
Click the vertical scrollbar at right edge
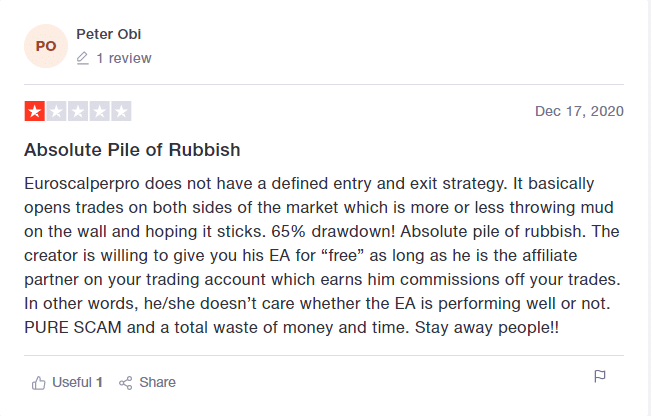tap(649, 208)
